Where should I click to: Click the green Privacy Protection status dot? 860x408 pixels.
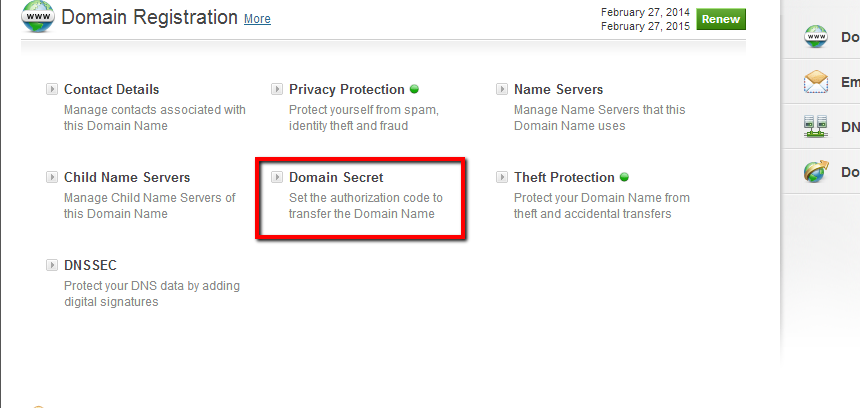(x=414, y=89)
